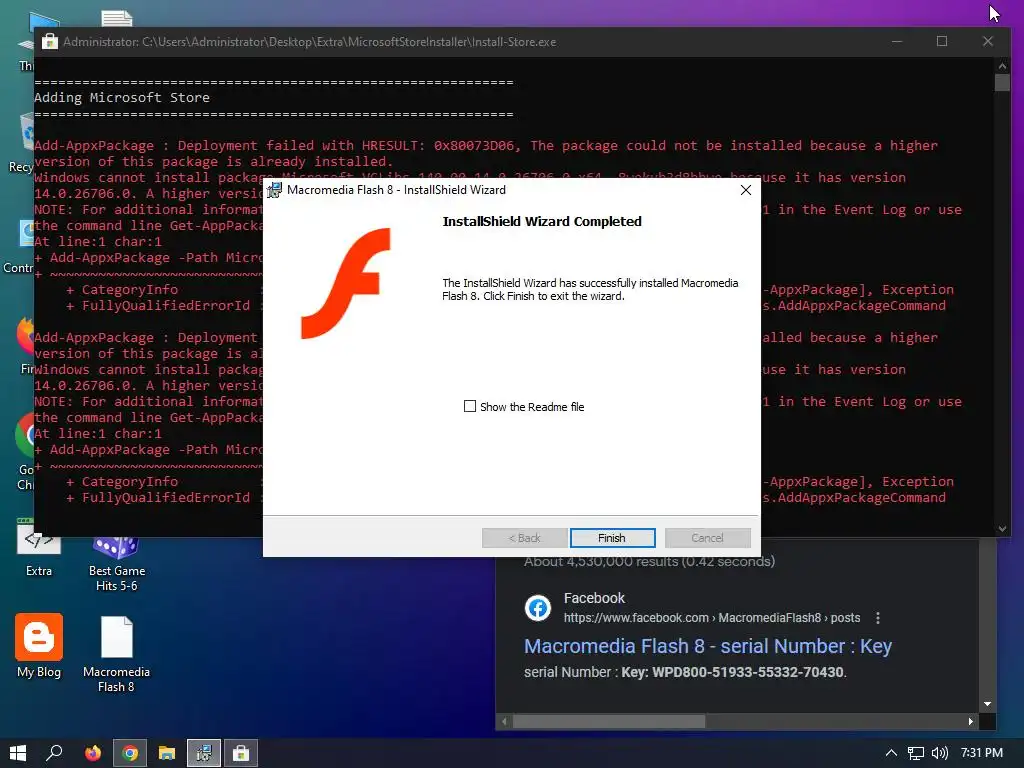
Task: Minimize the Install-Store console window
Action: (x=897, y=41)
